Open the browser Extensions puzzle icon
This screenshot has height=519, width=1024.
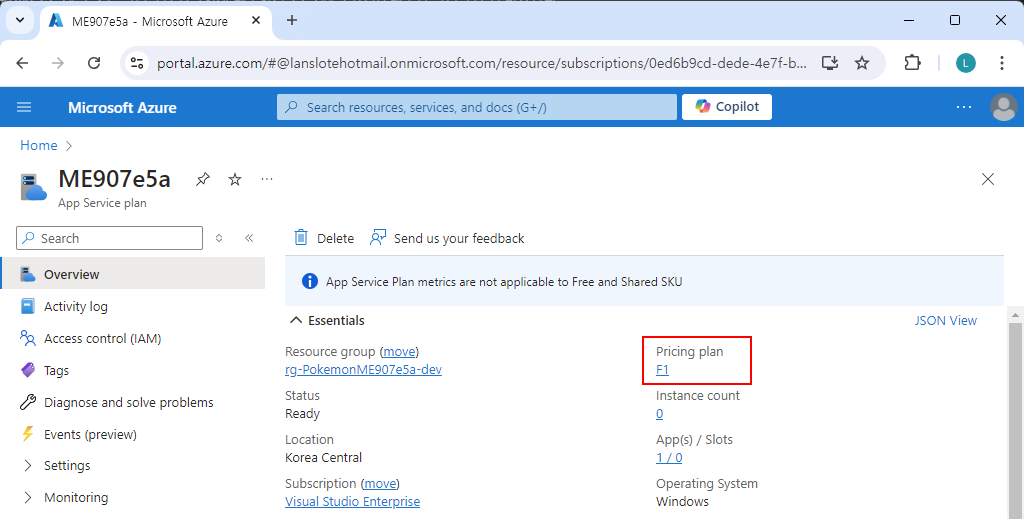point(912,63)
